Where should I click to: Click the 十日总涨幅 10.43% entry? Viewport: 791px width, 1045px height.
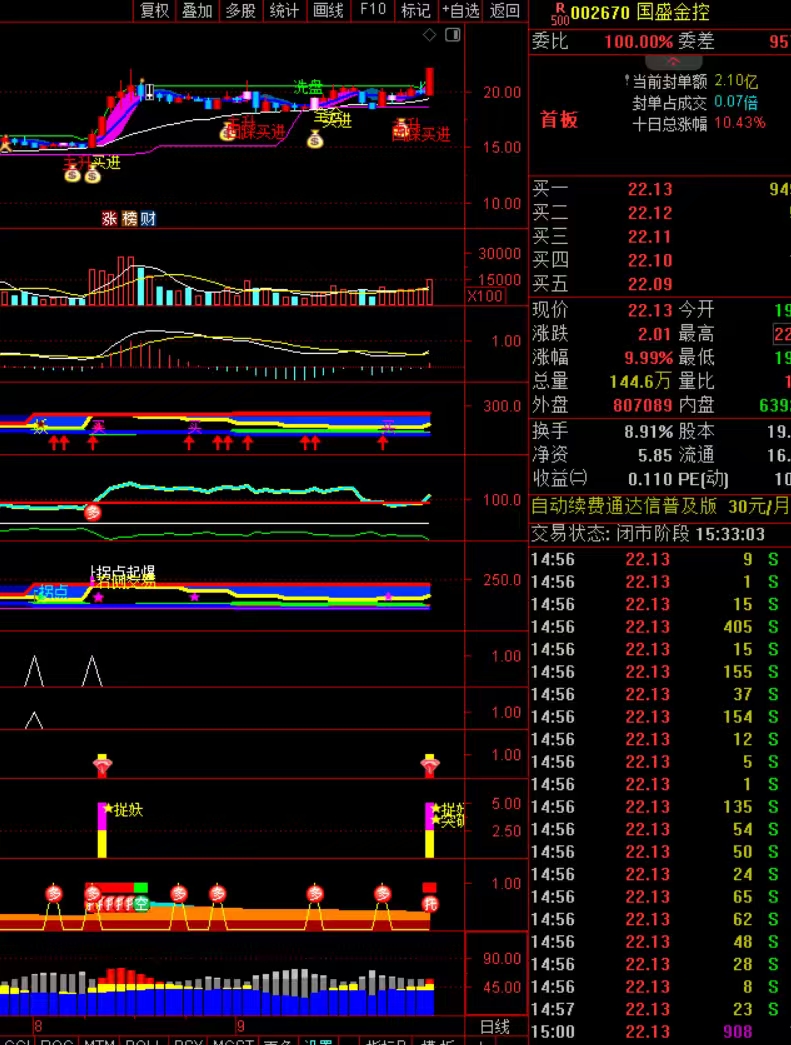[x=698, y=123]
